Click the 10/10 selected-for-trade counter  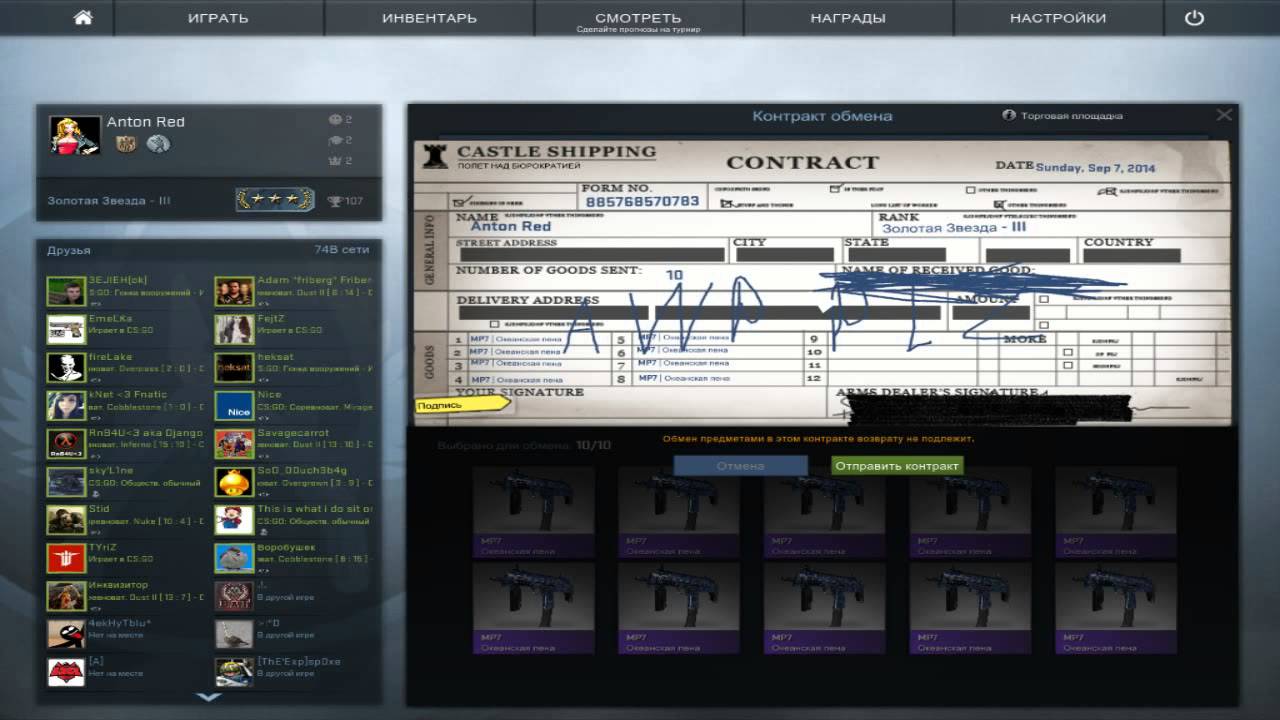[593, 445]
